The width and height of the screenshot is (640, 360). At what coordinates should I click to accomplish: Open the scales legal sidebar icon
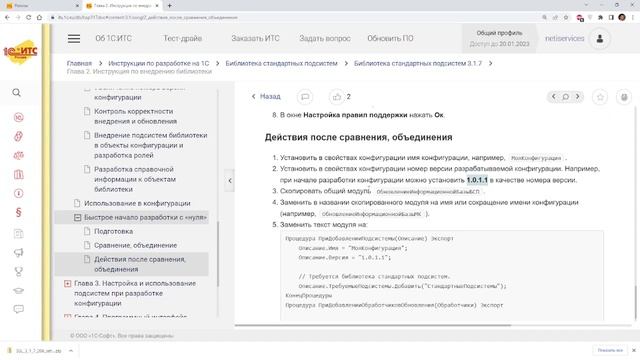pyautogui.click(x=18, y=156)
